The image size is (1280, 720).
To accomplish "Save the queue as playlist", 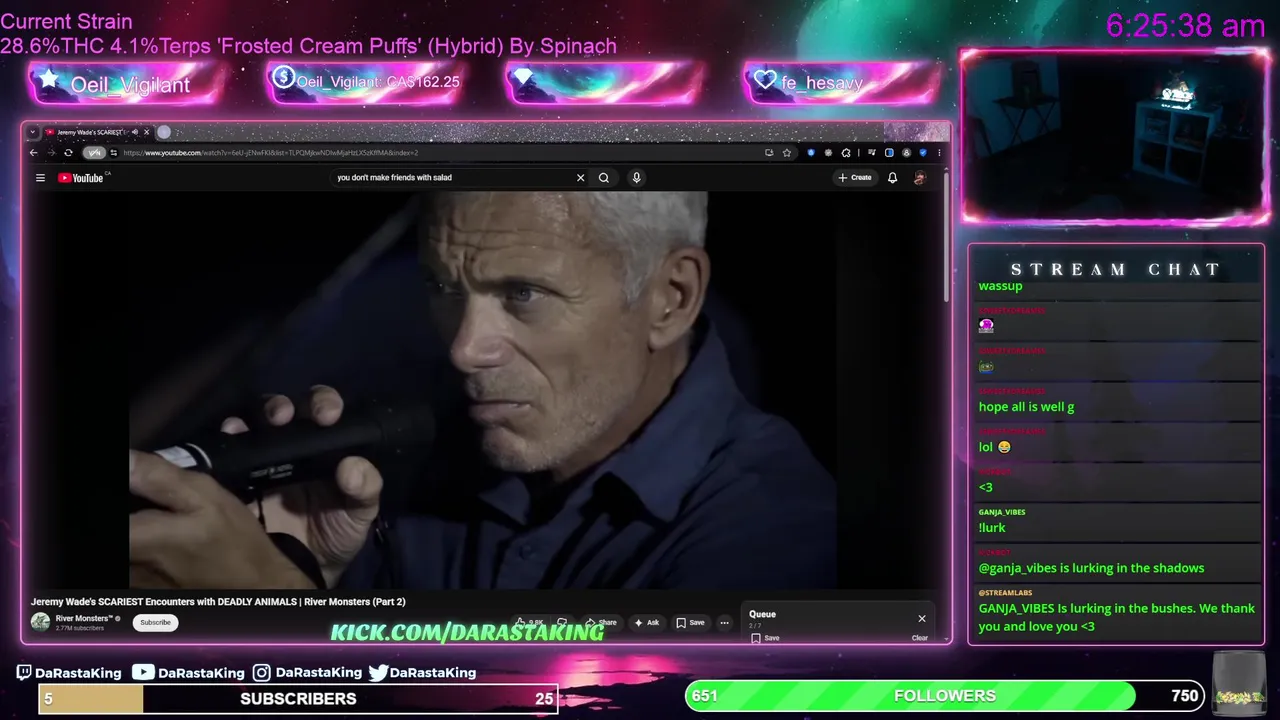I will coord(765,637).
